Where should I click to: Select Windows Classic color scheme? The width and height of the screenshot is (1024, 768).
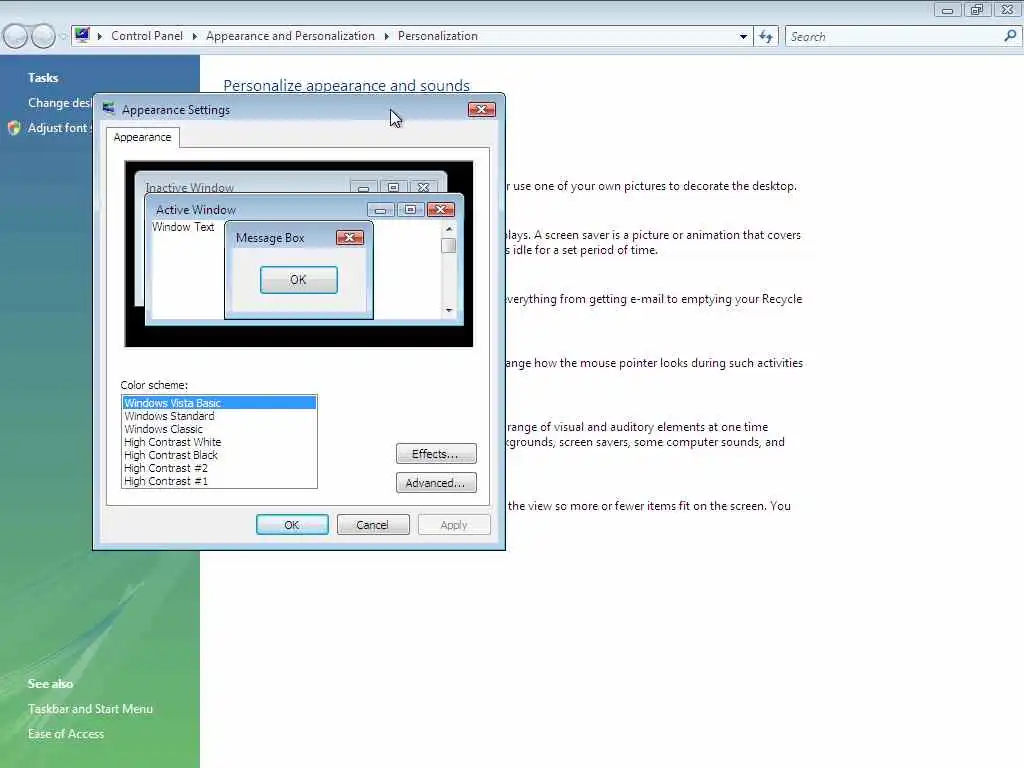tap(219, 429)
